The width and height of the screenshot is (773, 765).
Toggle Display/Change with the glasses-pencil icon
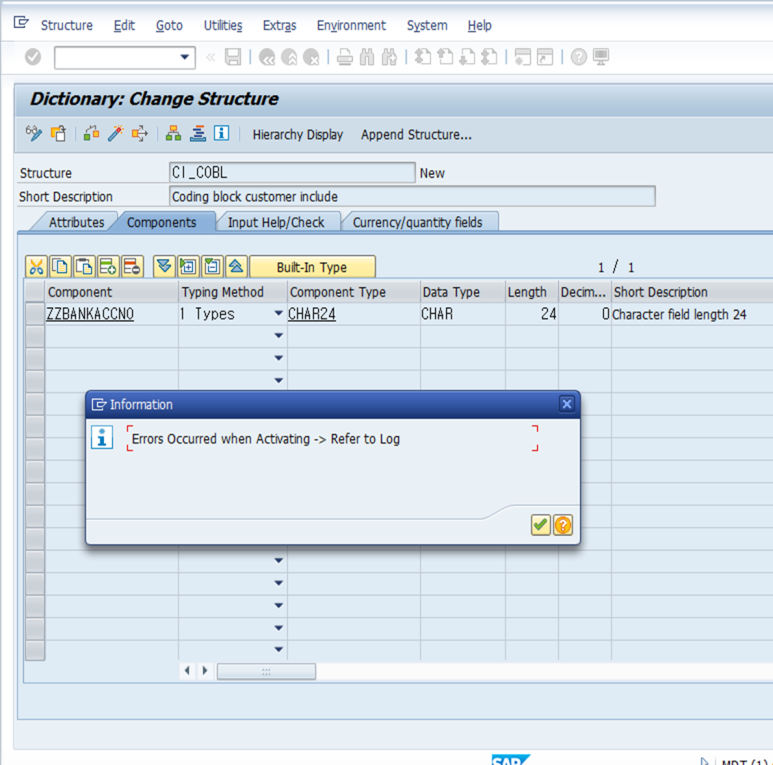(34, 134)
